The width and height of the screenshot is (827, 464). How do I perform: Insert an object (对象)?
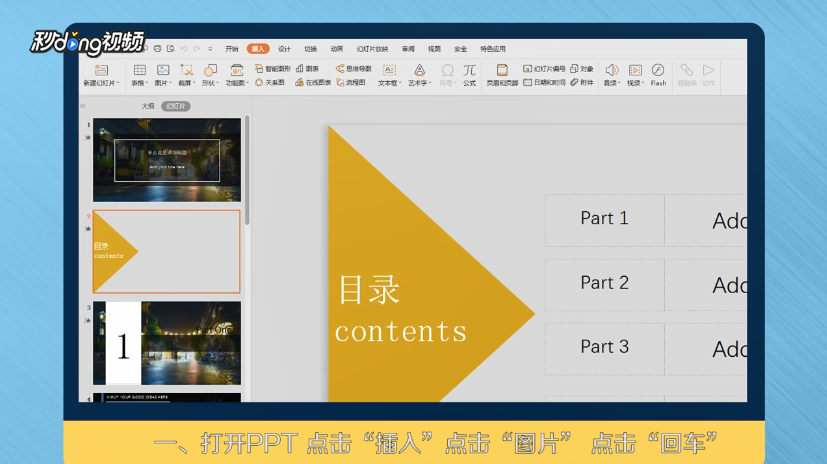coord(582,69)
